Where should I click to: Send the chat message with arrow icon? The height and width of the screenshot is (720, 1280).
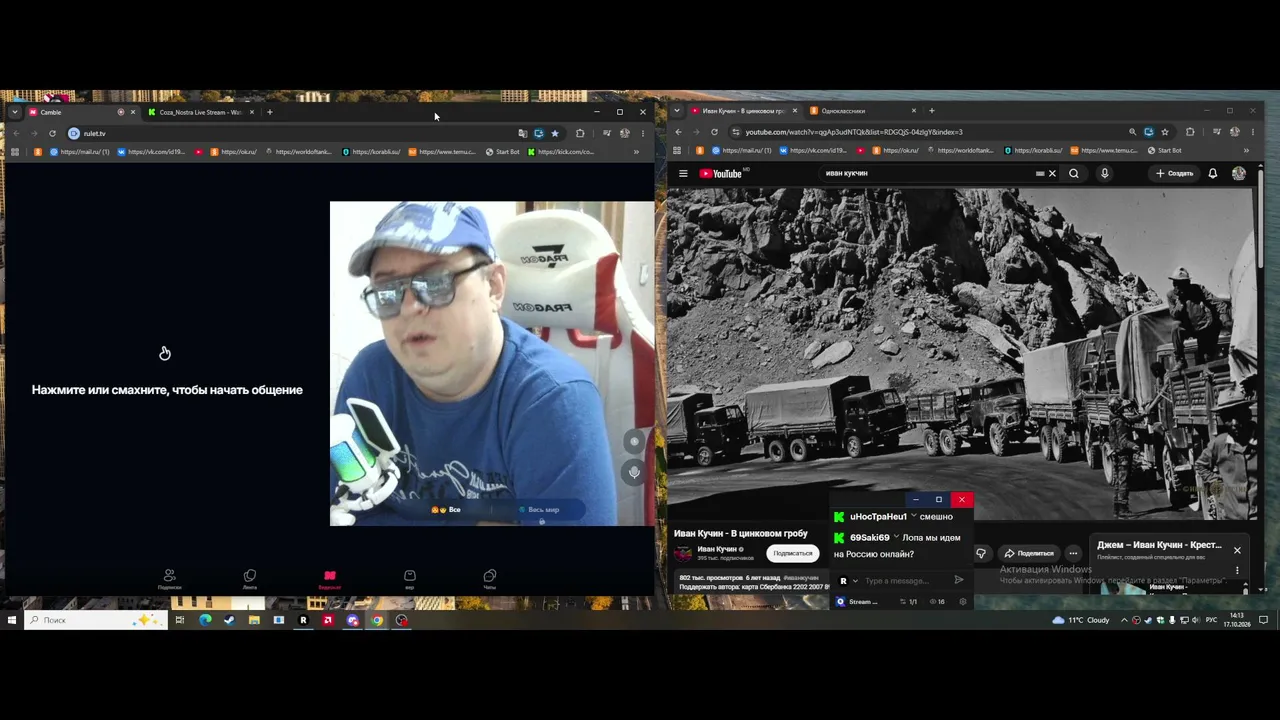959,580
